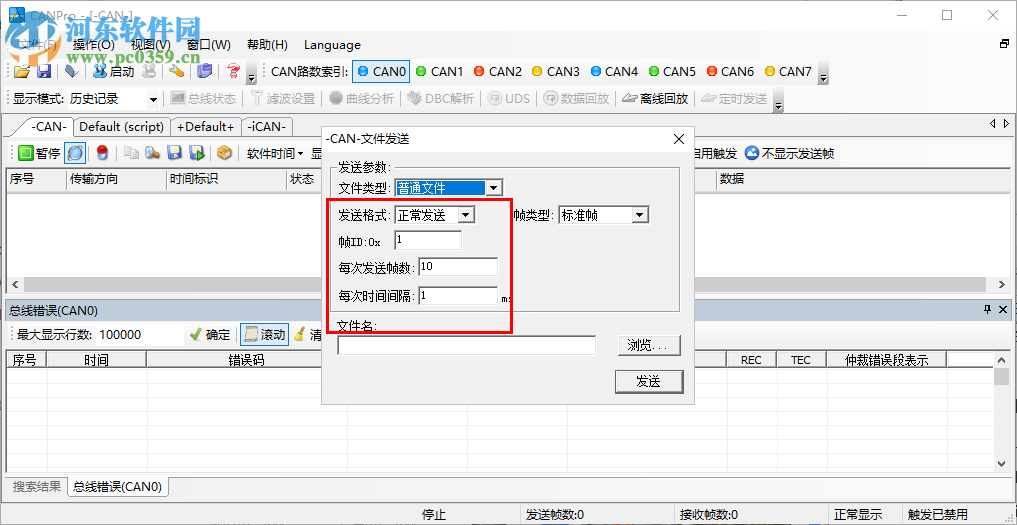Open 离线回放 offline replay

655,99
